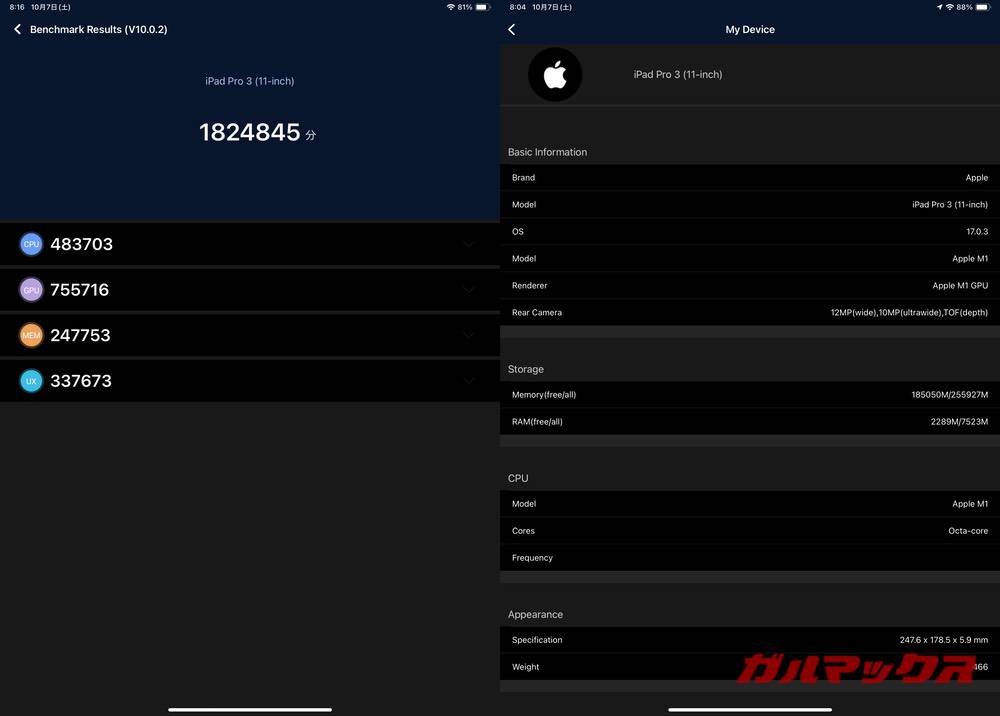Viewport: 1000px width, 716px height.
Task: Click the battery icon showing 81%
Action: tap(485, 6)
